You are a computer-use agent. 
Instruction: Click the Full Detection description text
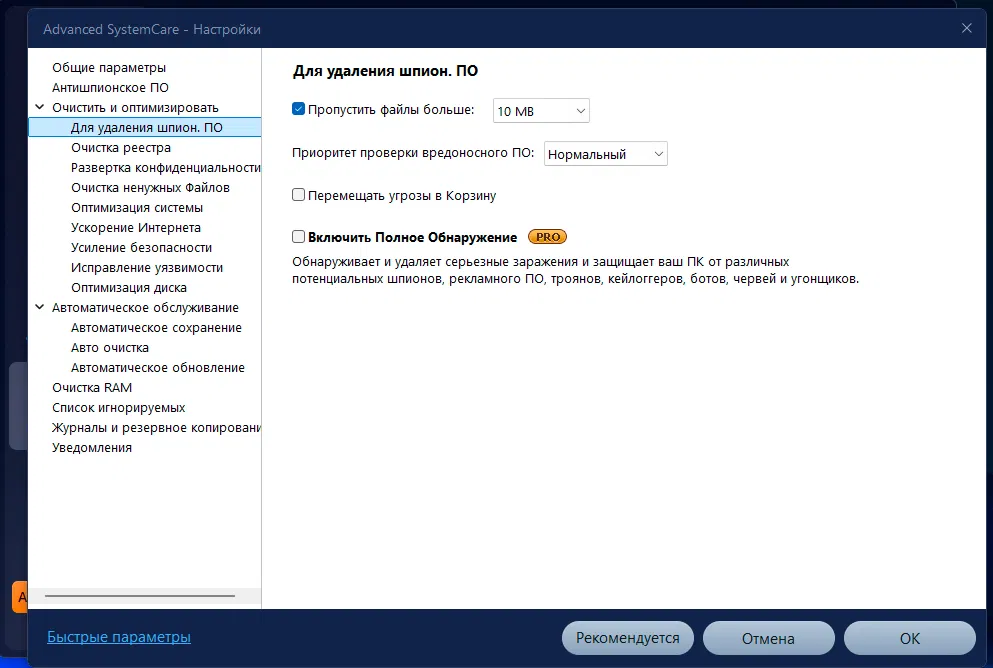tap(575, 270)
